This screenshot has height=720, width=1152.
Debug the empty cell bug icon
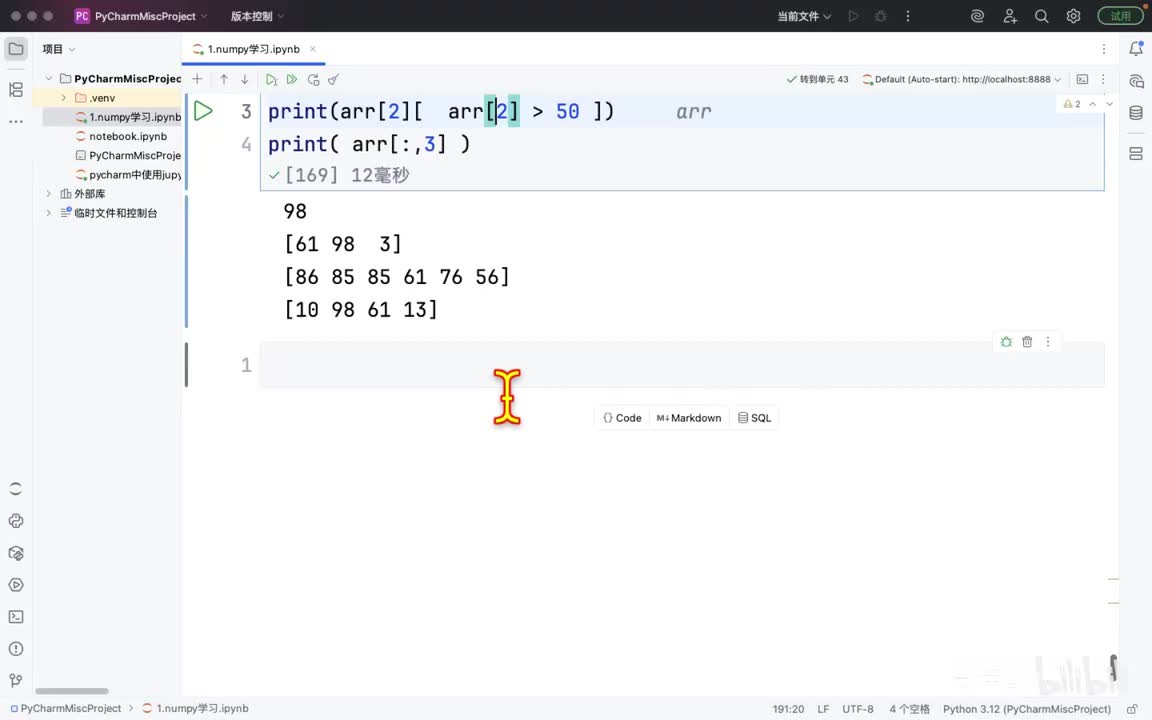1006,342
